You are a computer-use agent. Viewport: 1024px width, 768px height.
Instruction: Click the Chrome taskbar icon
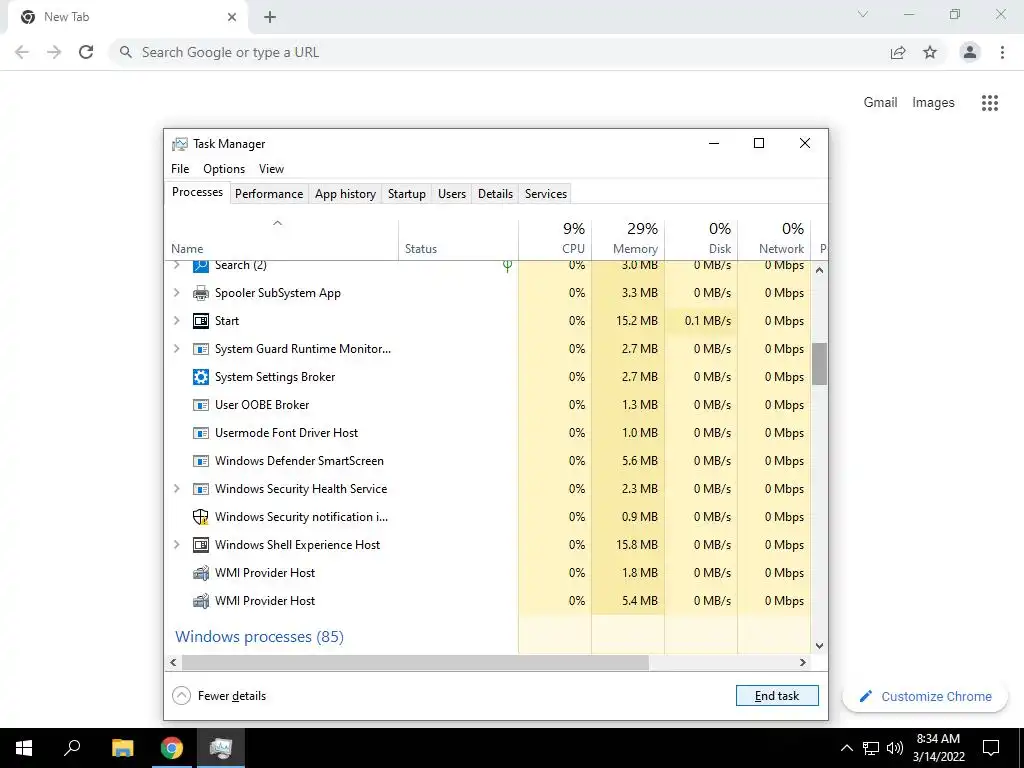tap(172, 748)
